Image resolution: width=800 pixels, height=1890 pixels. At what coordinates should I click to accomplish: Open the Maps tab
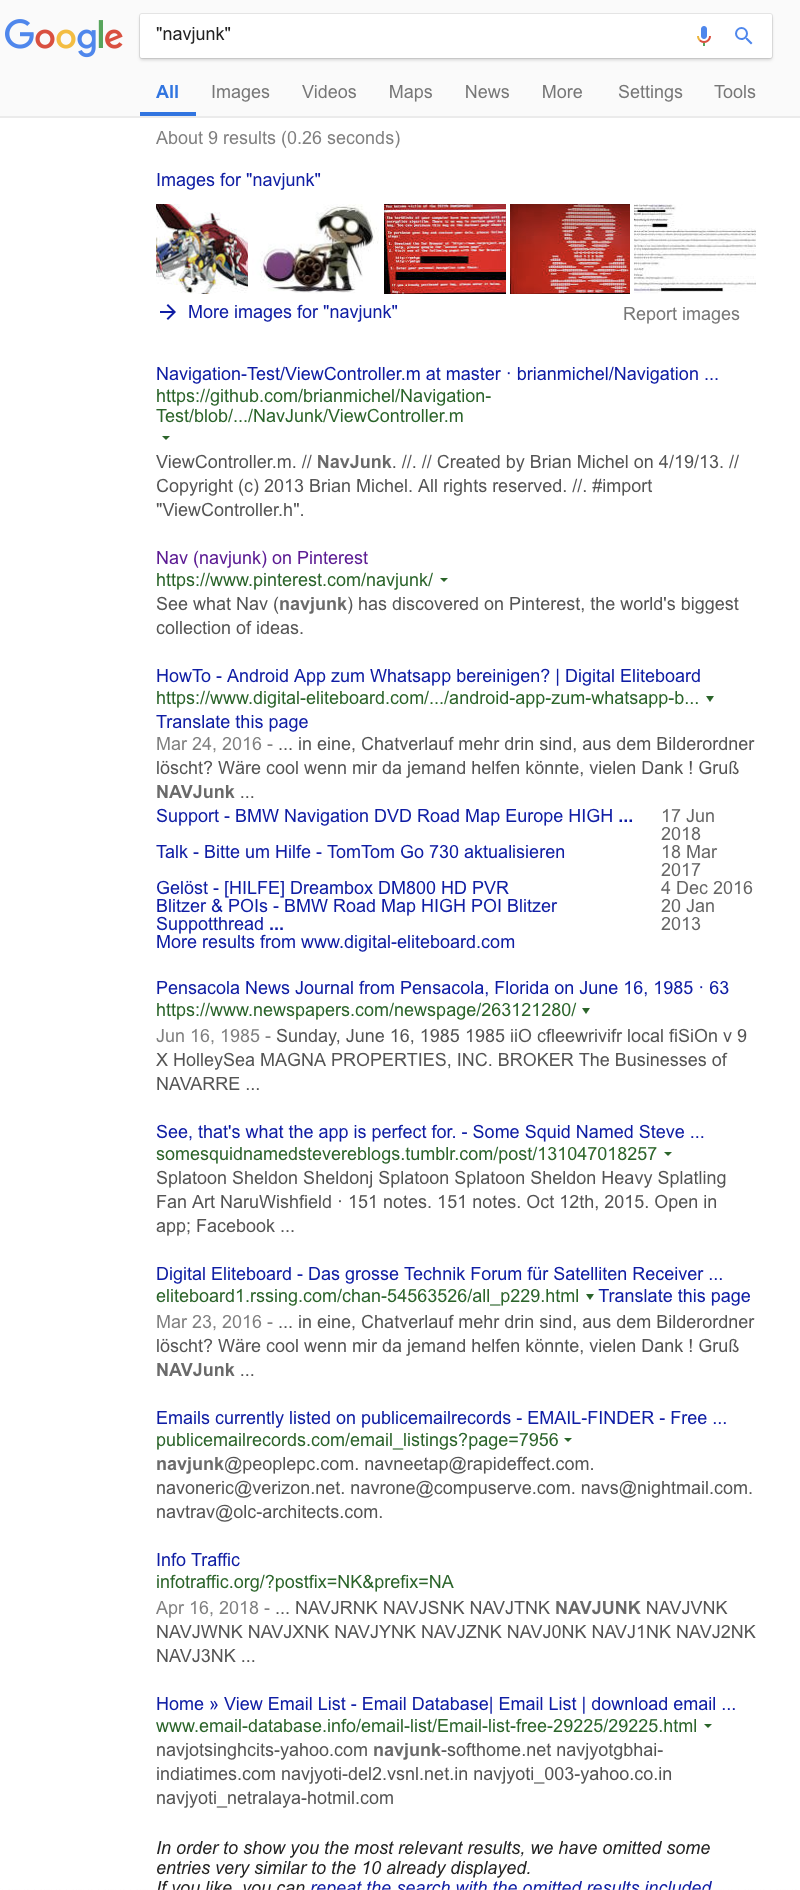point(410,92)
